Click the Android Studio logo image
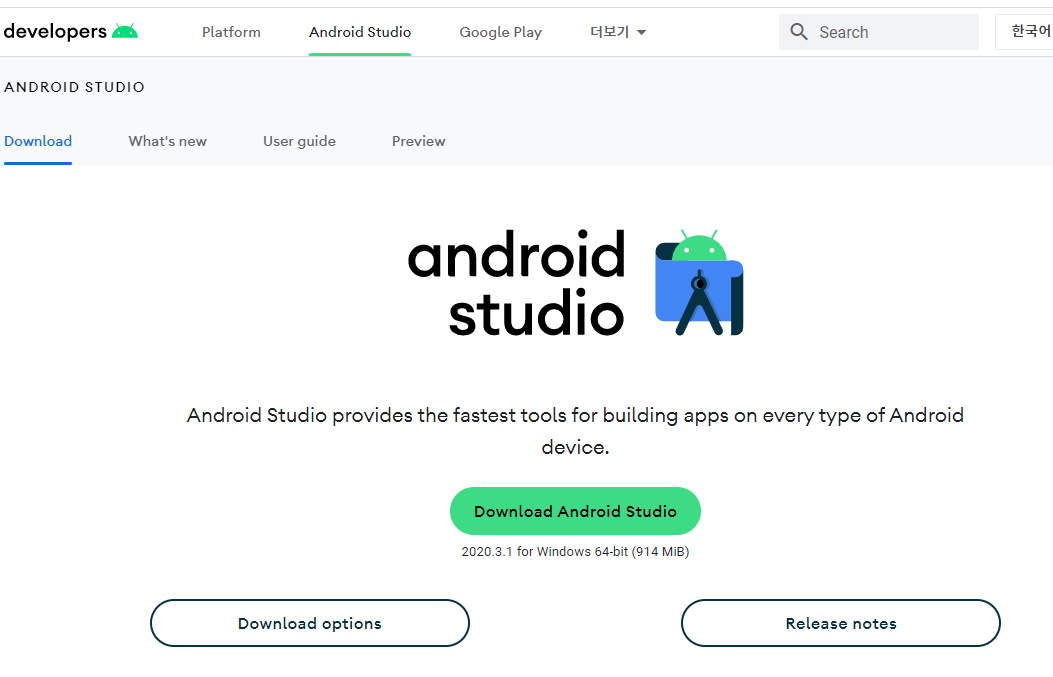Image resolution: width=1053 pixels, height=677 pixels. (x=575, y=283)
